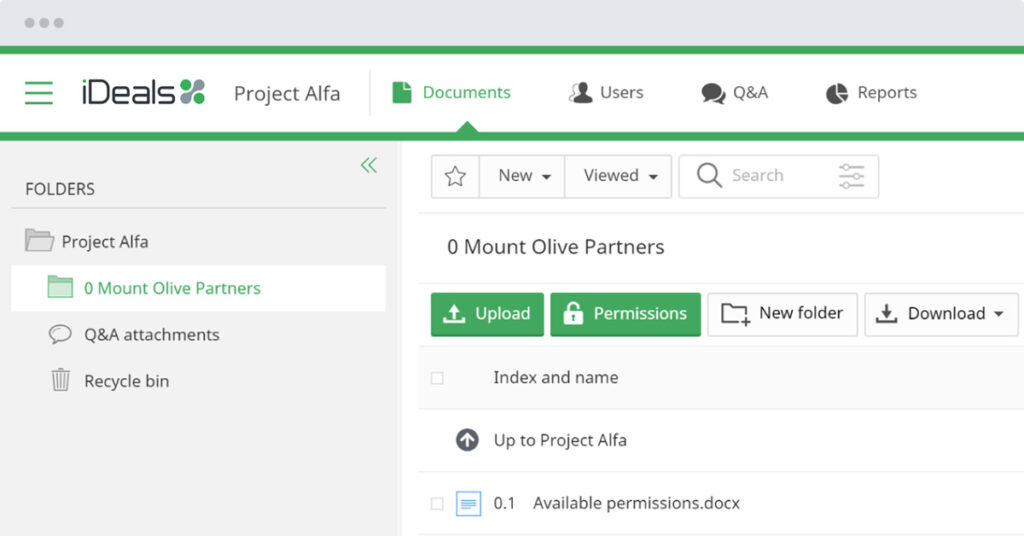Click the Available permissions.docx document icon
The width and height of the screenshot is (1024, 536).
[468, 503]
